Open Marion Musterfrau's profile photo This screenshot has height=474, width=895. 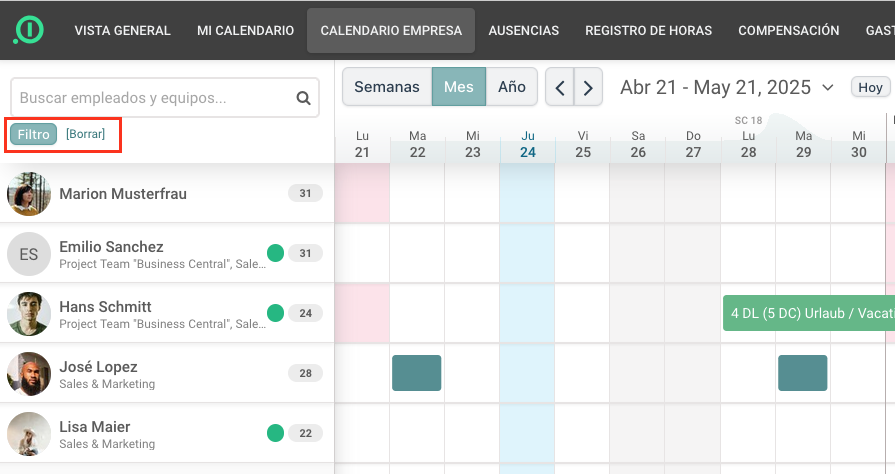pyautogui.click(x=29, y=194)
